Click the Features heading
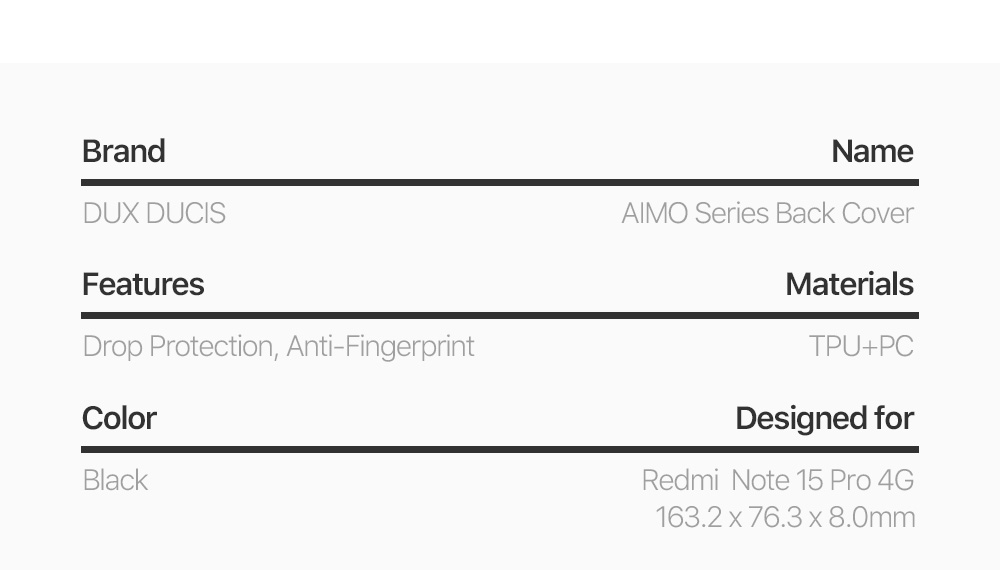Screen dimensions: 1000x570 click(143, 285)
